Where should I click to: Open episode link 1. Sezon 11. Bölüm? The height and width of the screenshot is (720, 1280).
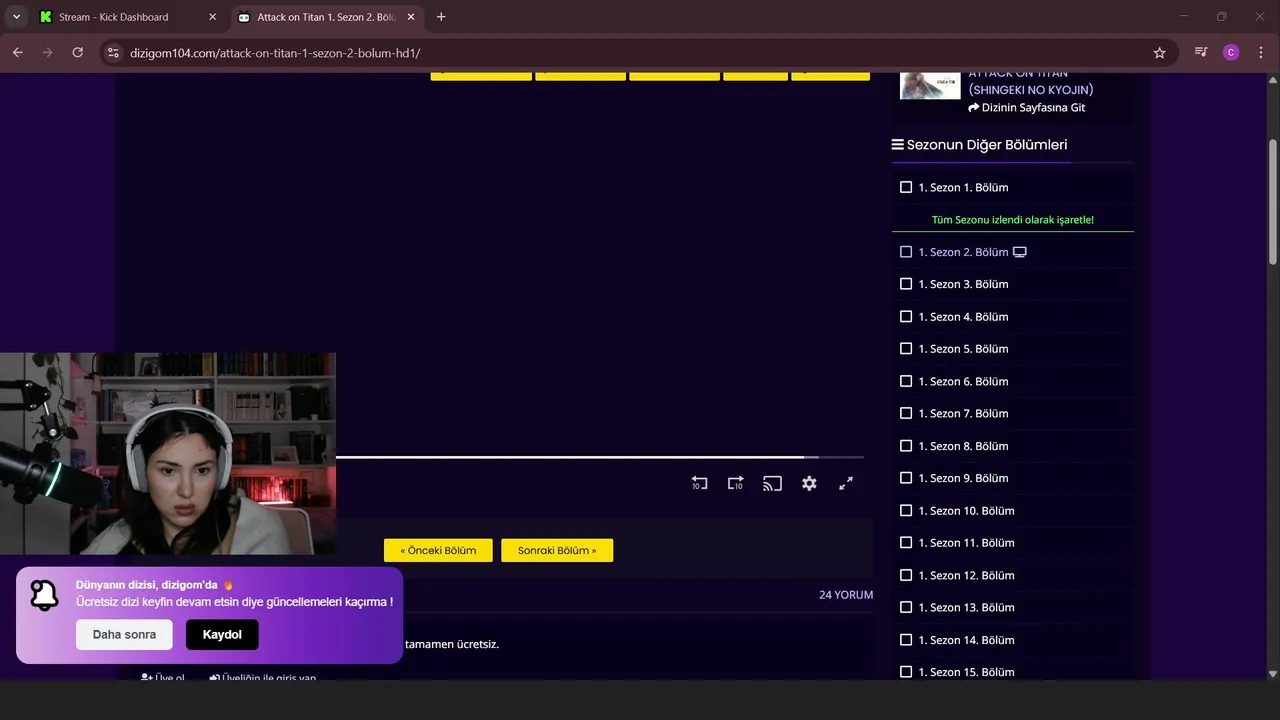pyautogui.click(x=966, y=543)
